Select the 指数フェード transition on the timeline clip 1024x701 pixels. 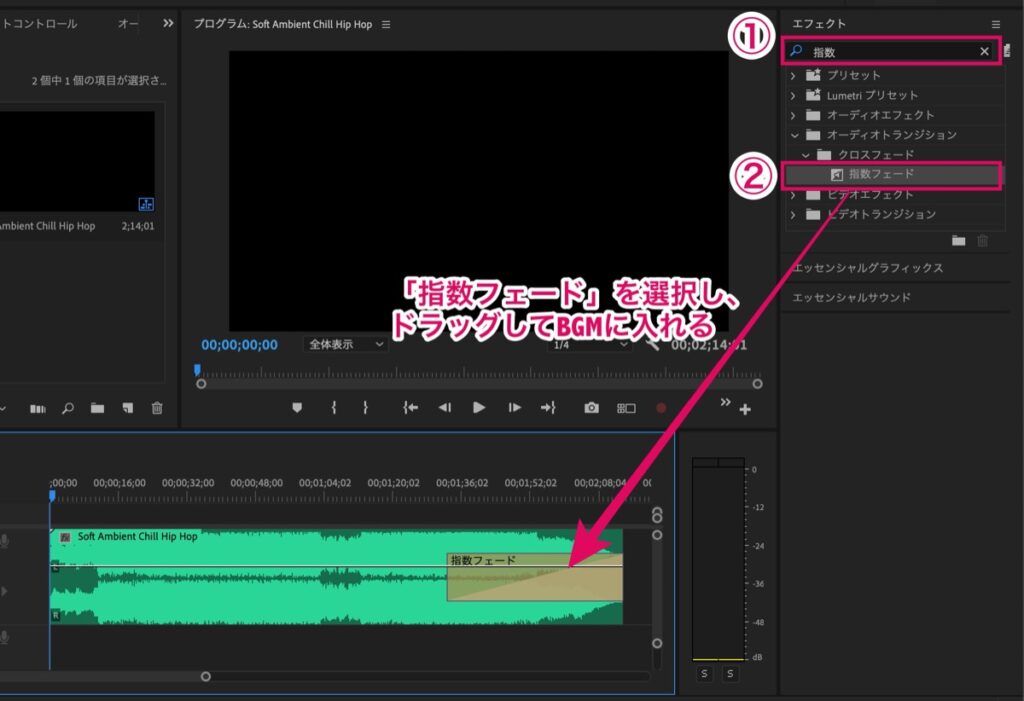pos(534,577)
